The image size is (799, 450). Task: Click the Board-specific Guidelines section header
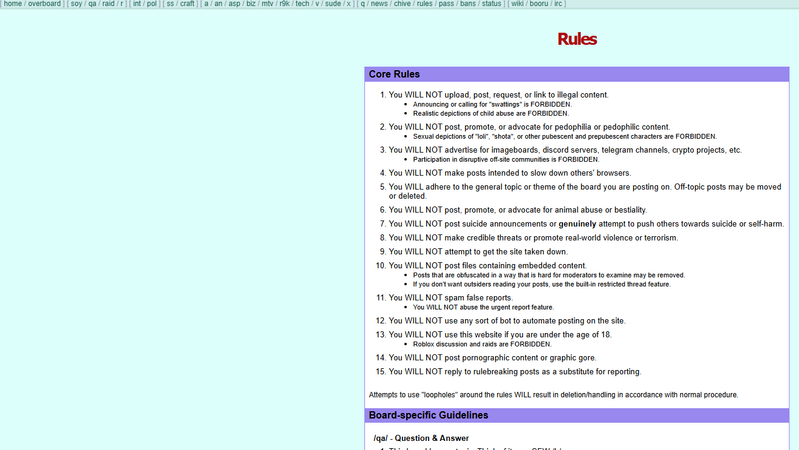(577, 415)
